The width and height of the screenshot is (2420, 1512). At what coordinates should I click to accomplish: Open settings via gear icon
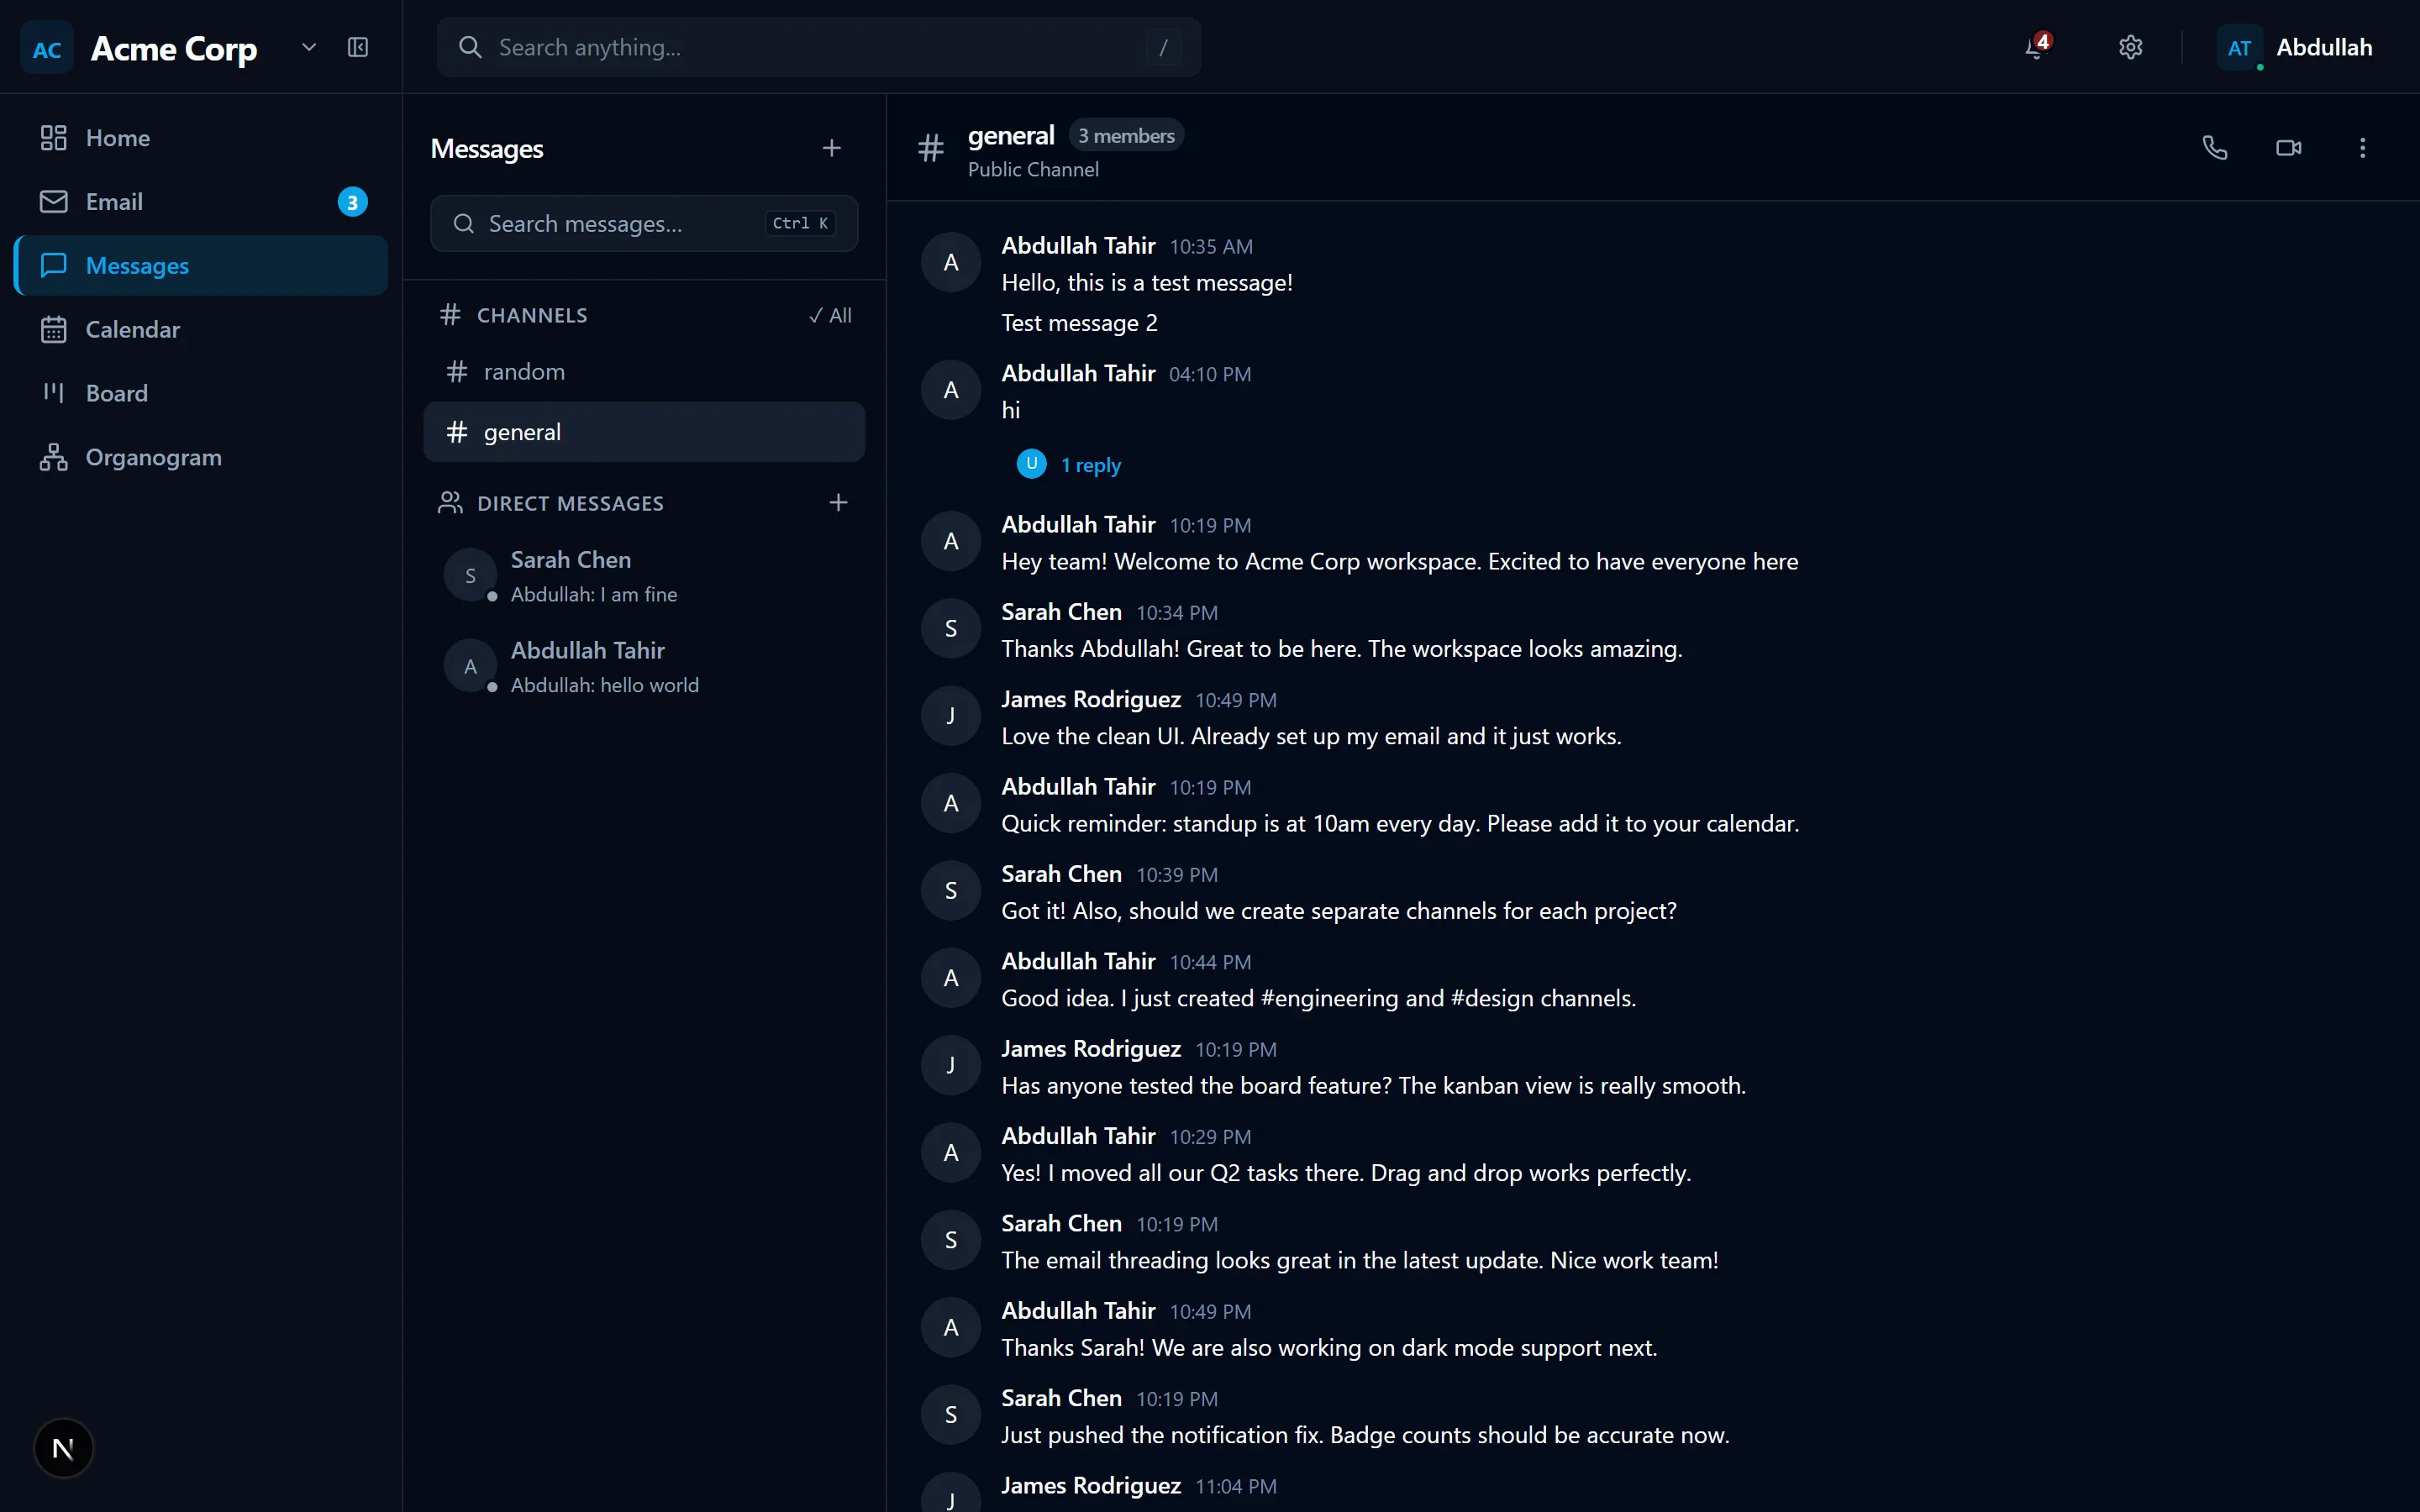click(2130, 47)
